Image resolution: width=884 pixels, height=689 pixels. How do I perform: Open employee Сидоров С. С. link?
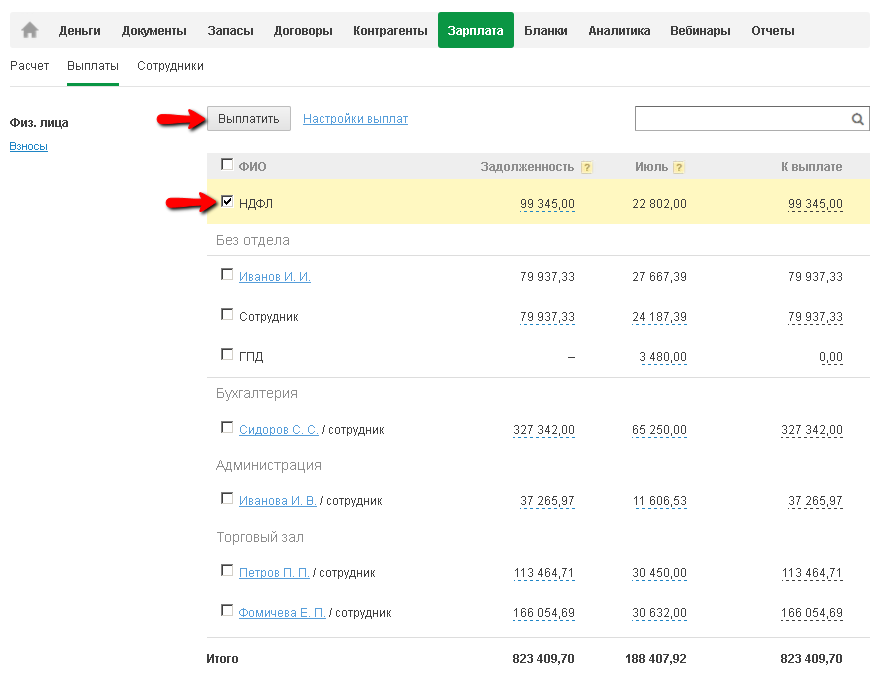click(x=278, y=430)
